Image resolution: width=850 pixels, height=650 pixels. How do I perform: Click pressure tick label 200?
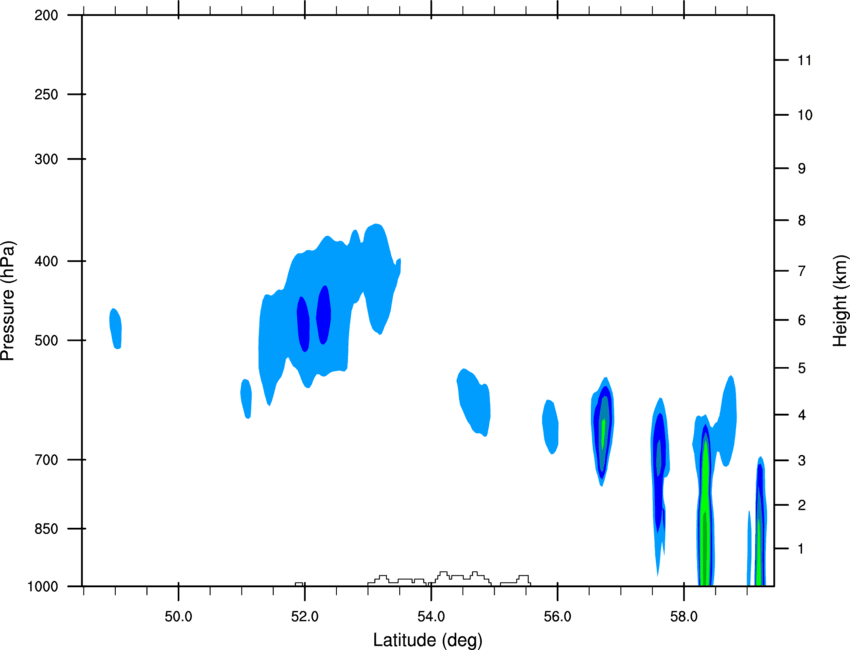tap(46, 15)
